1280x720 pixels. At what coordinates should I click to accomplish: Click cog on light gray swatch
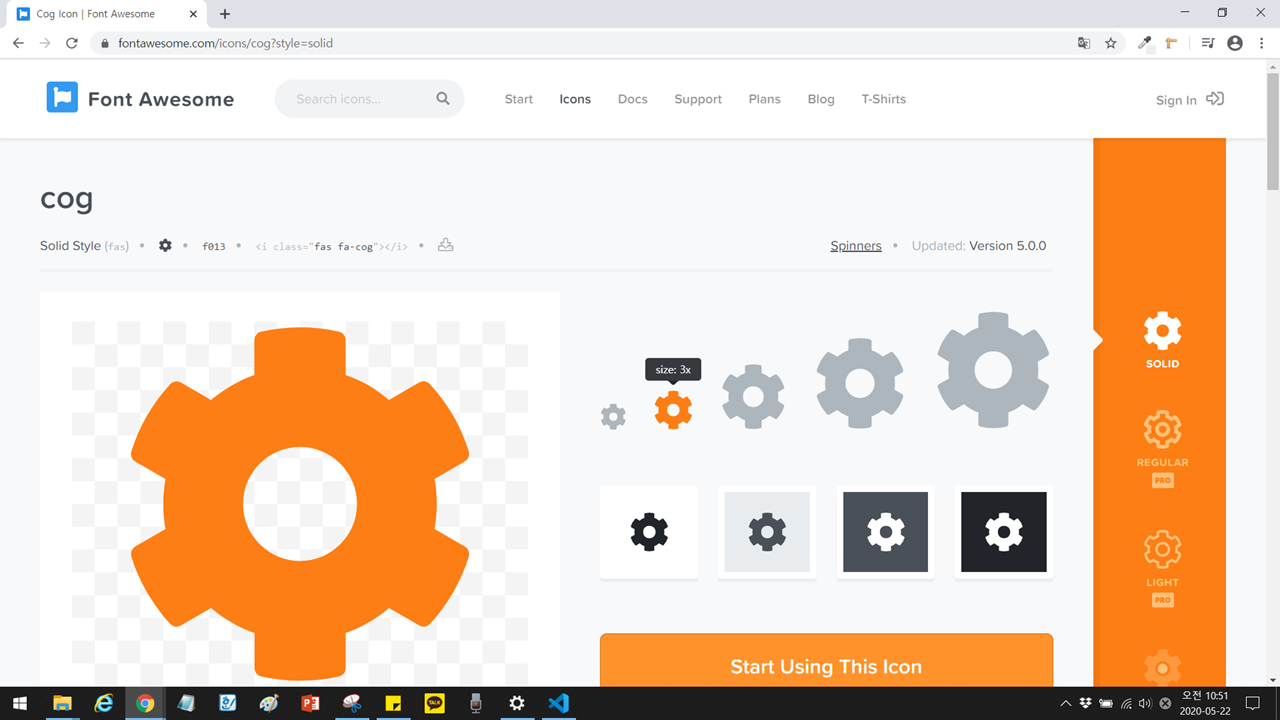pyautogui.click(x=767, y=532)
